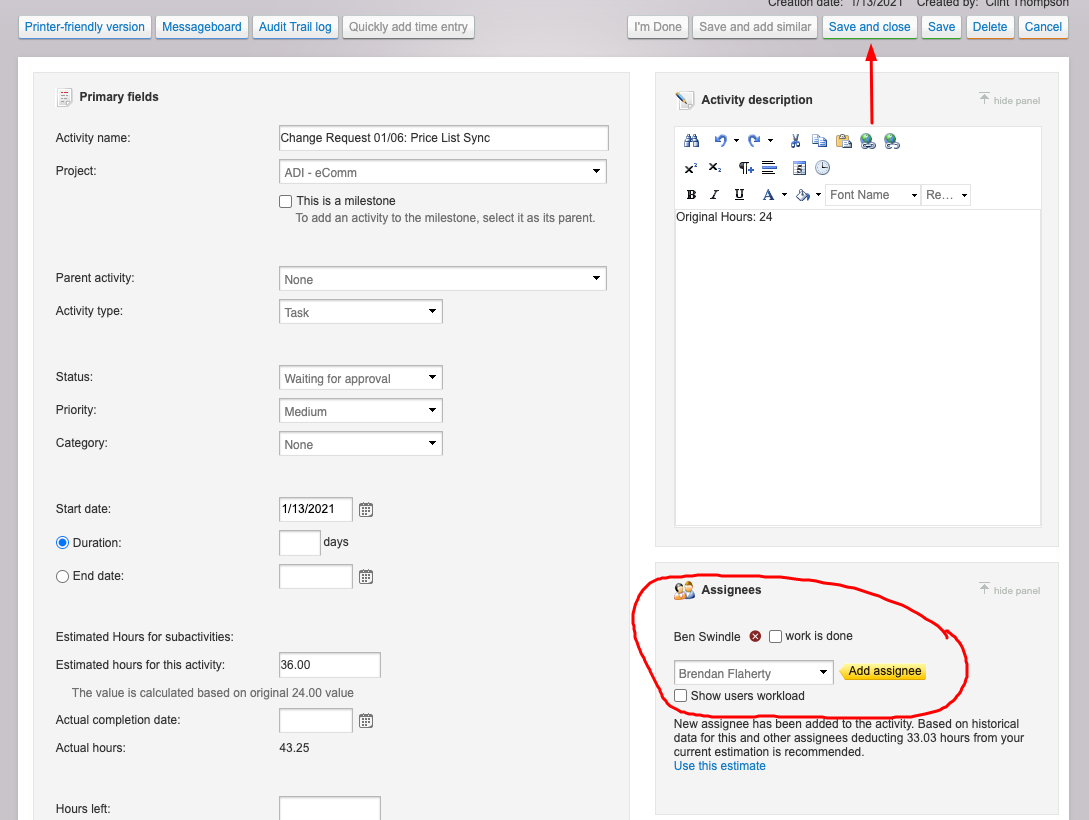
Task: Click the Estimated hours field showing 36.00
Action: (x=330, y=664)
